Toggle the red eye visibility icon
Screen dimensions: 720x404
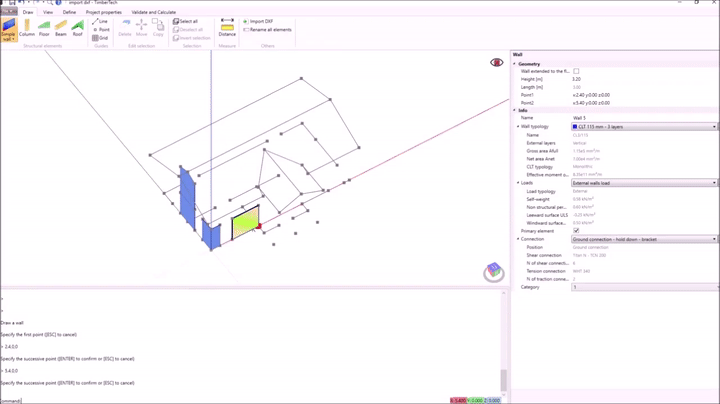(497, 63)
